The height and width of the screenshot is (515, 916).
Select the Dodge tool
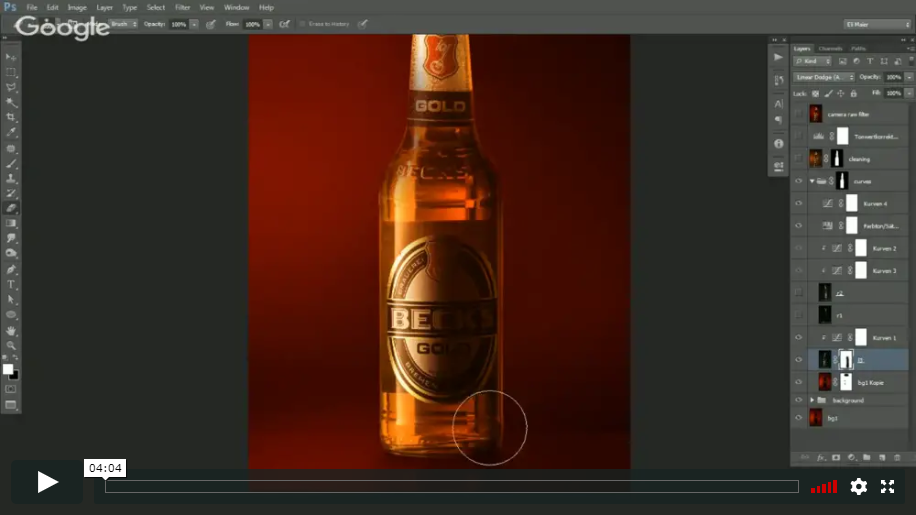[11, 253]
